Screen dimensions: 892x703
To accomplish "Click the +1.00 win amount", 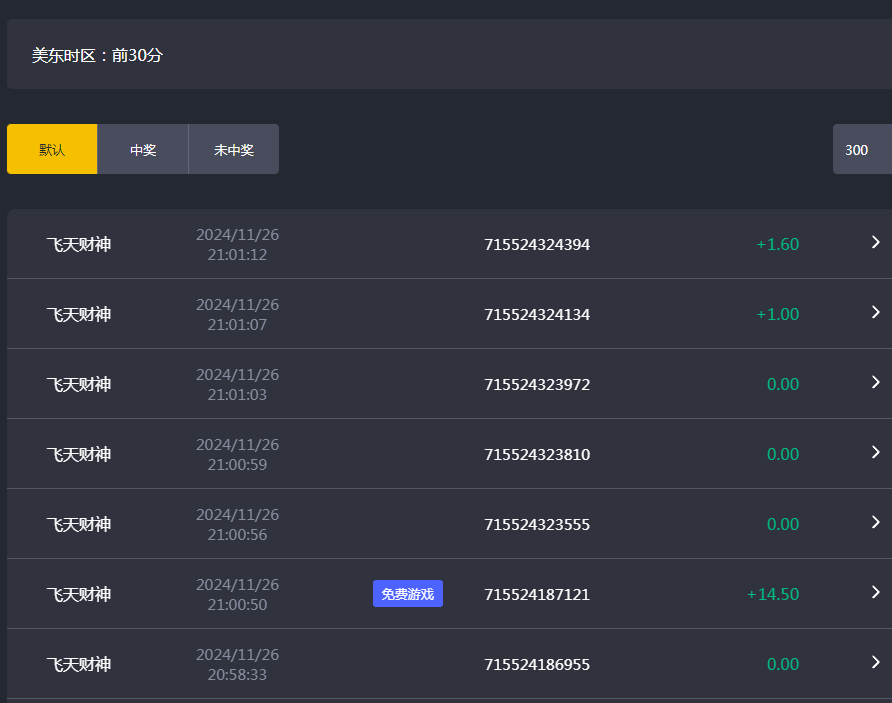I will coord(777,314).
